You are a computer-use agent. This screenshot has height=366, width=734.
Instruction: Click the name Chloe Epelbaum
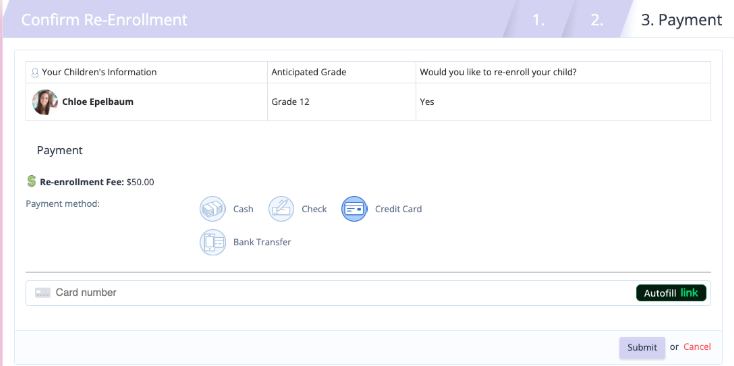point(98,102)
